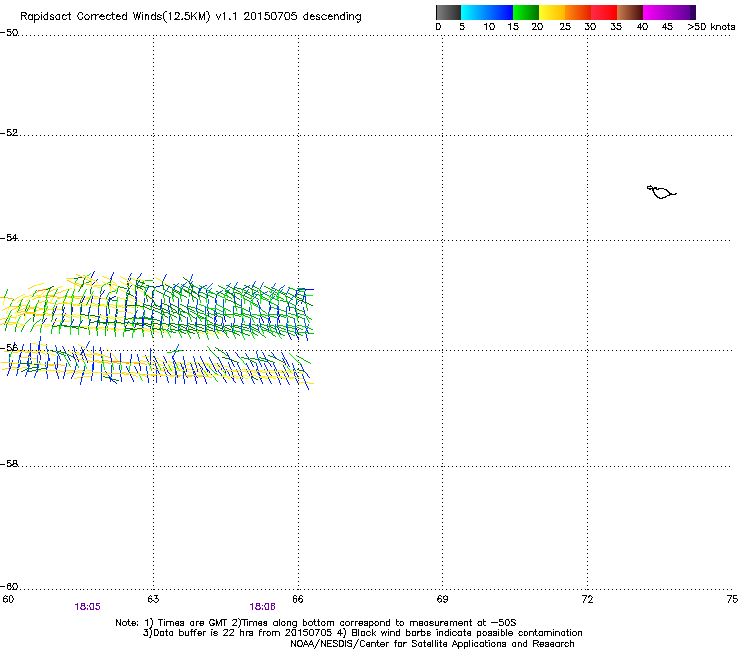Click the gray 0-5 knots color swatch

[x=448, y=12]
